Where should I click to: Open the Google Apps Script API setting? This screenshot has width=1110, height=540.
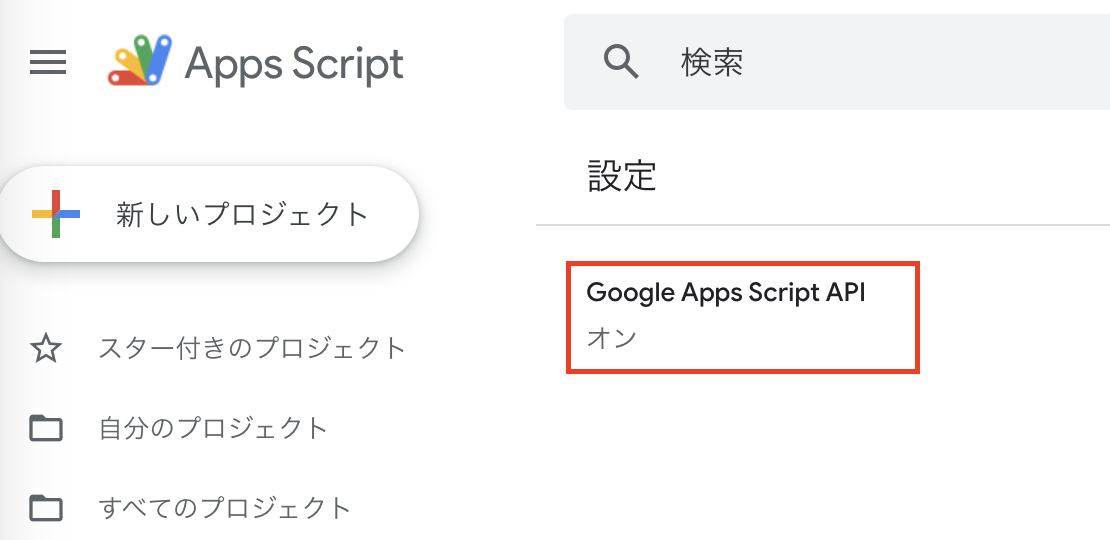click(x=743, y=317)
